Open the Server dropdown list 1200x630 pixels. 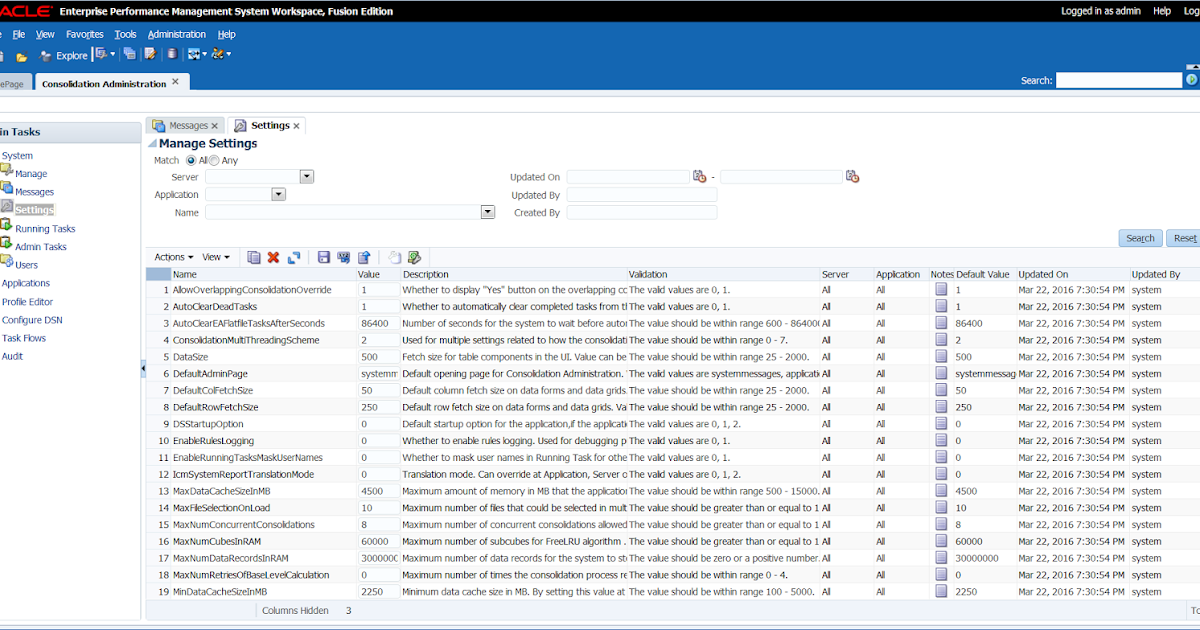coord(307,176)
